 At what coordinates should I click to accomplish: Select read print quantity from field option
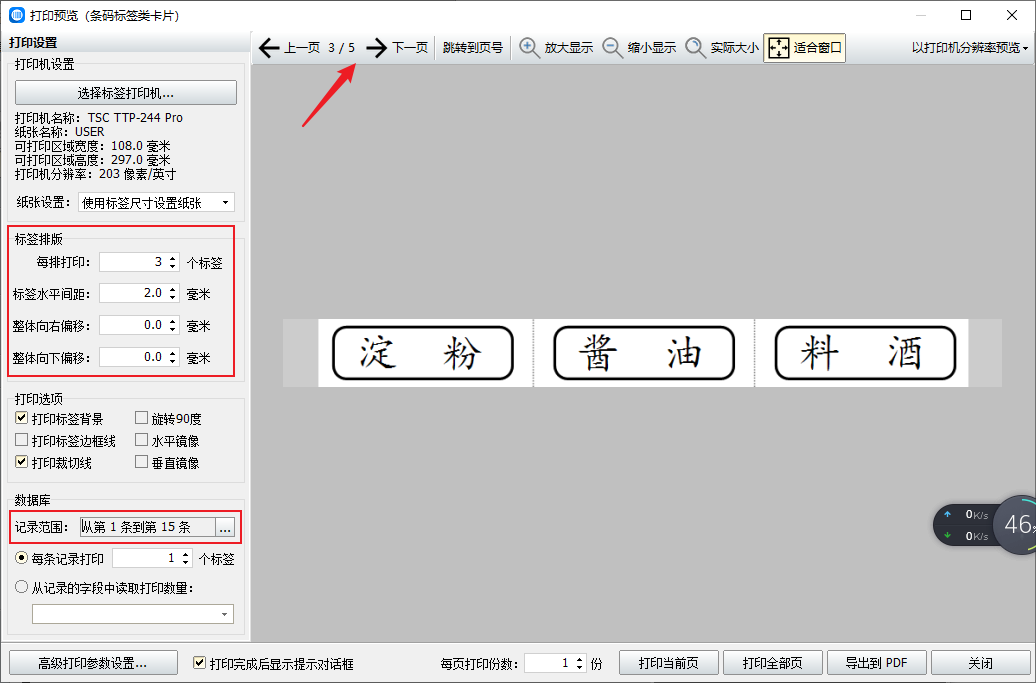[x=22, y=588]
